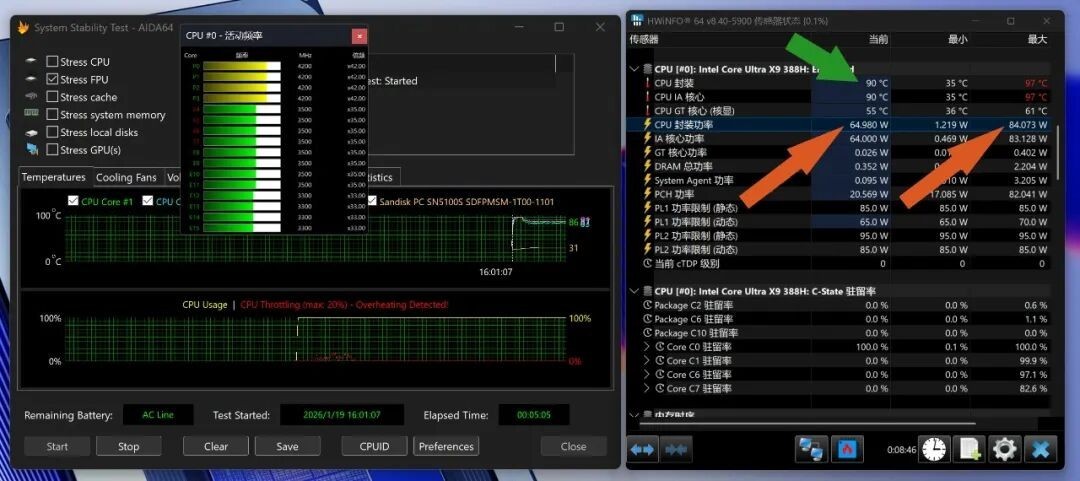Open HWiNFO network remote monitoring icon
The height and width of the screenshot is (481, 1080).
[x=810, y=449]
